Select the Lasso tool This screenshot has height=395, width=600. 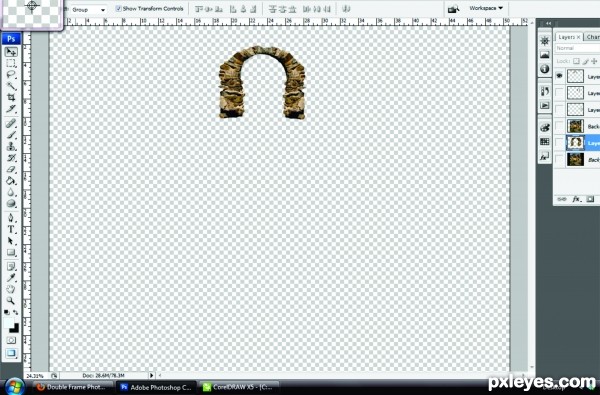click(x=11, y=74)
